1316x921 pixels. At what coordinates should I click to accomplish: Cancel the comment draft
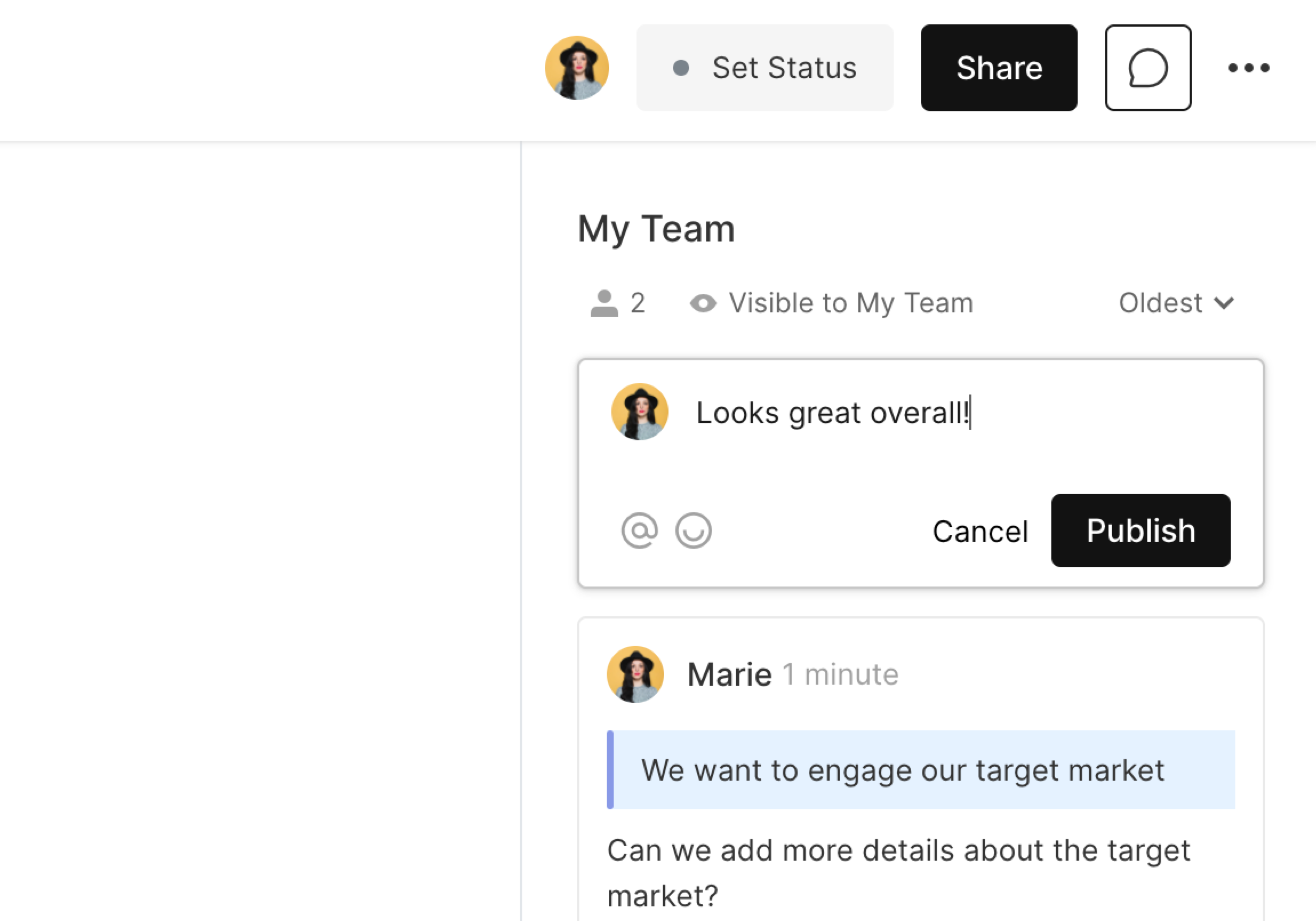(x=980, y=531)
